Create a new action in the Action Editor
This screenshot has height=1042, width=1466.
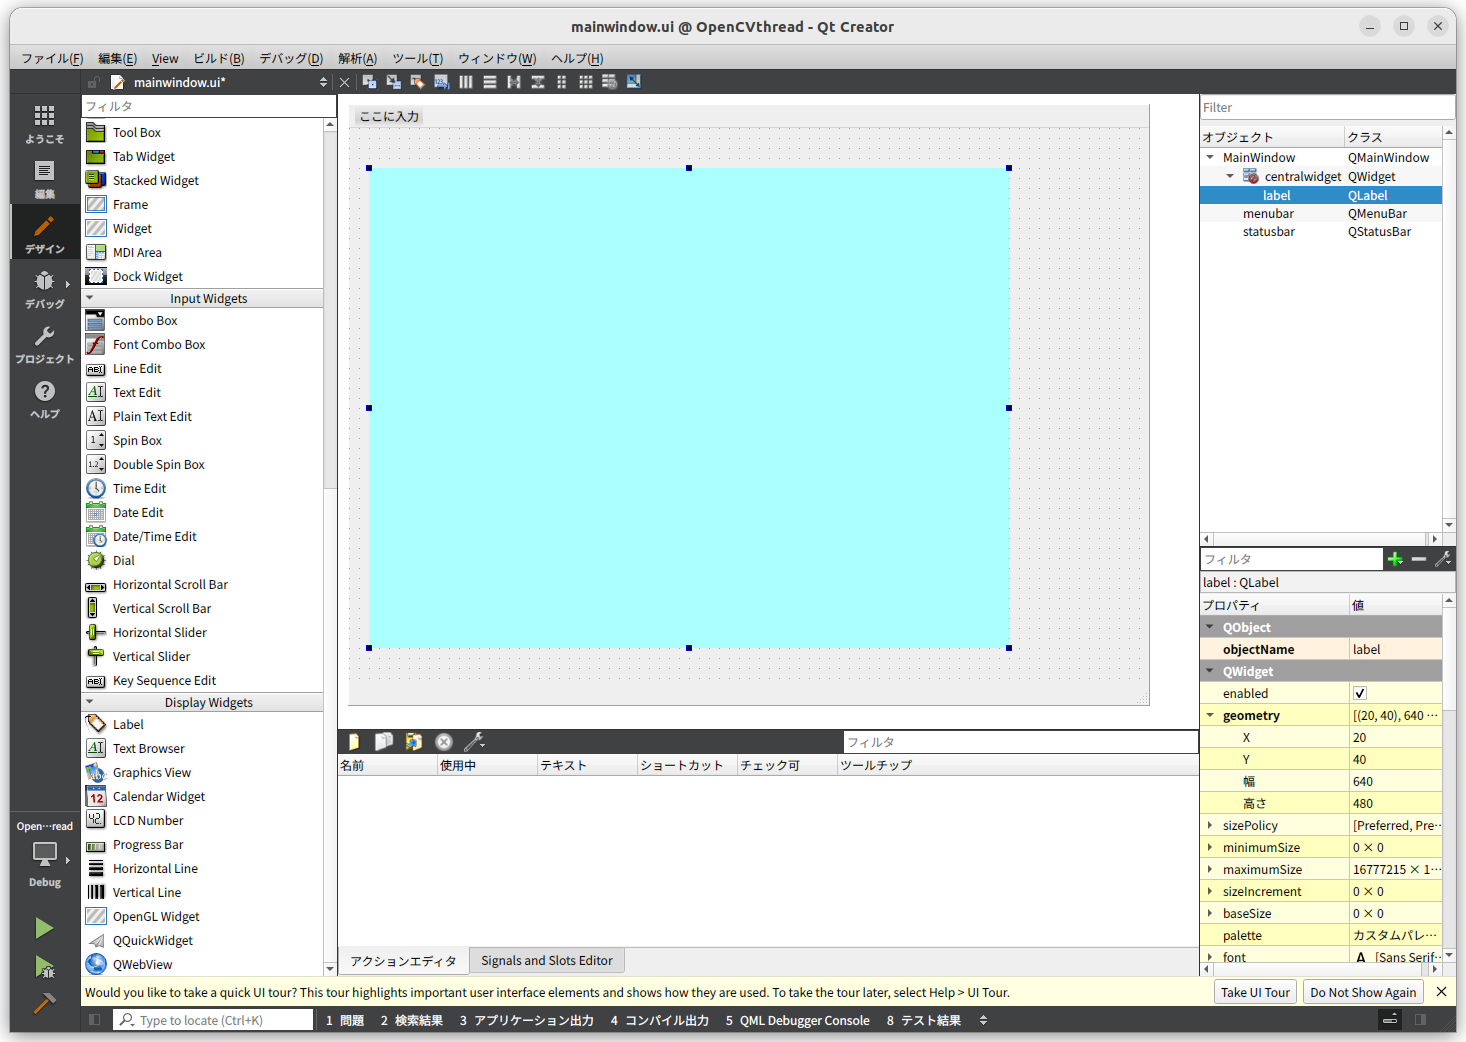click(x=352, y=741)
